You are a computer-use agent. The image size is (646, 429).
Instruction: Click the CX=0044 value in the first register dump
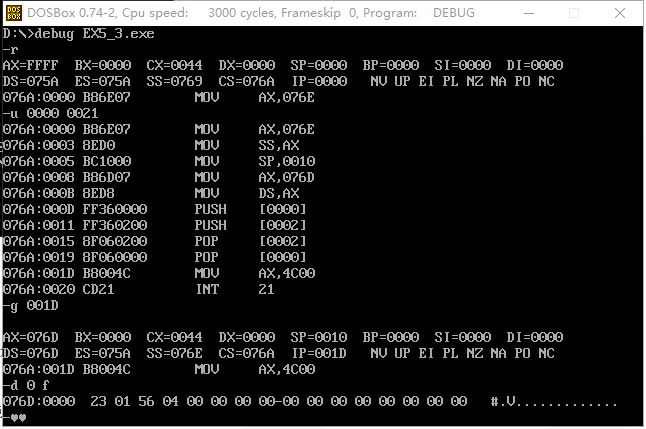(174, 65)
